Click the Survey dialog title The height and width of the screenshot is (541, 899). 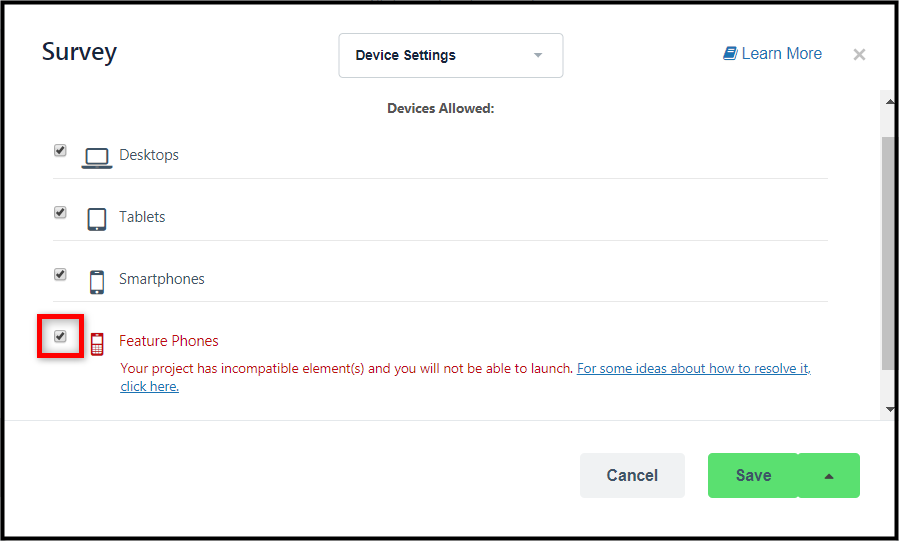tap(79, 52)
